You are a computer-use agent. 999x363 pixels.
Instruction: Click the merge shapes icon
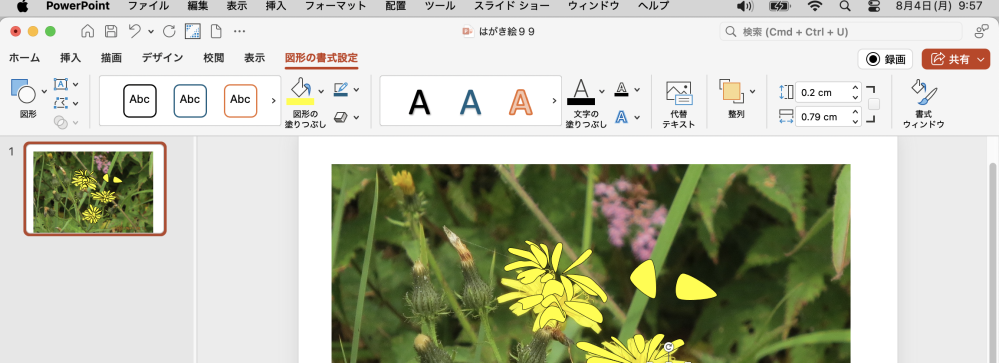[x=61, y=121]
